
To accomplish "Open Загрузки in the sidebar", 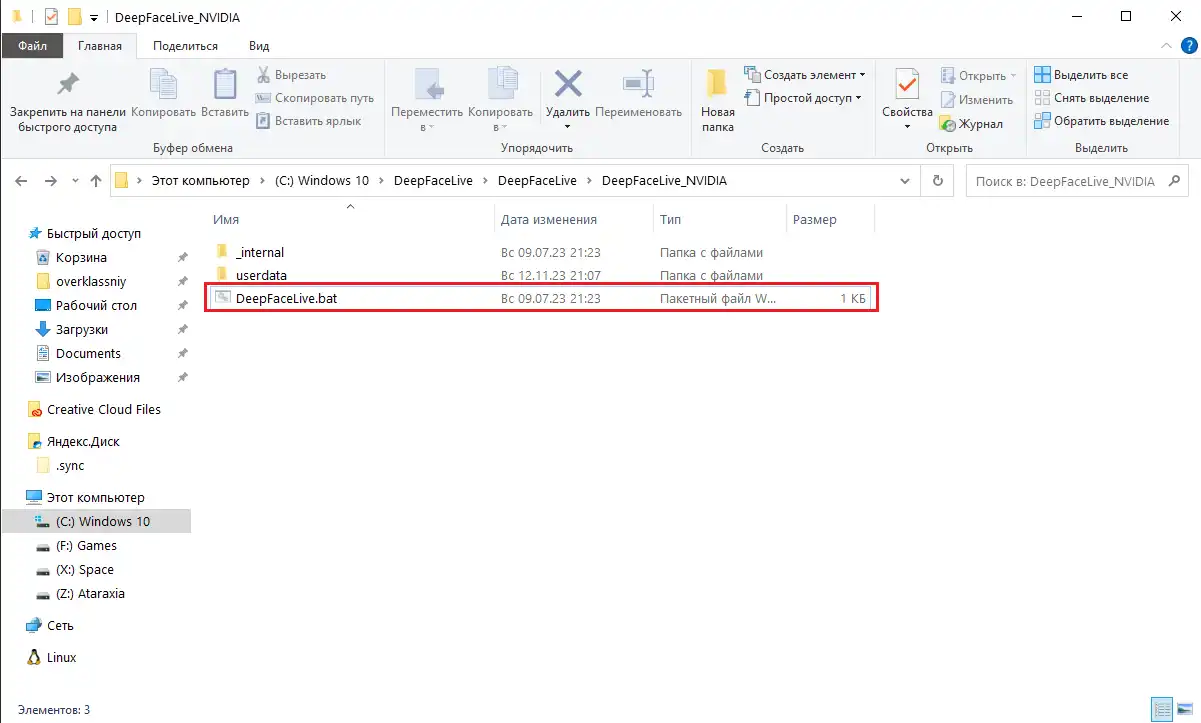I will pos(82,329).
